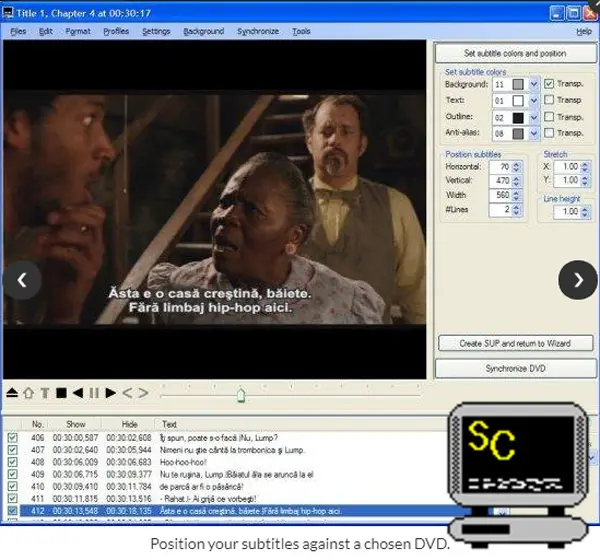Uncheck subtitle 406 checkbox

(12, 438)
